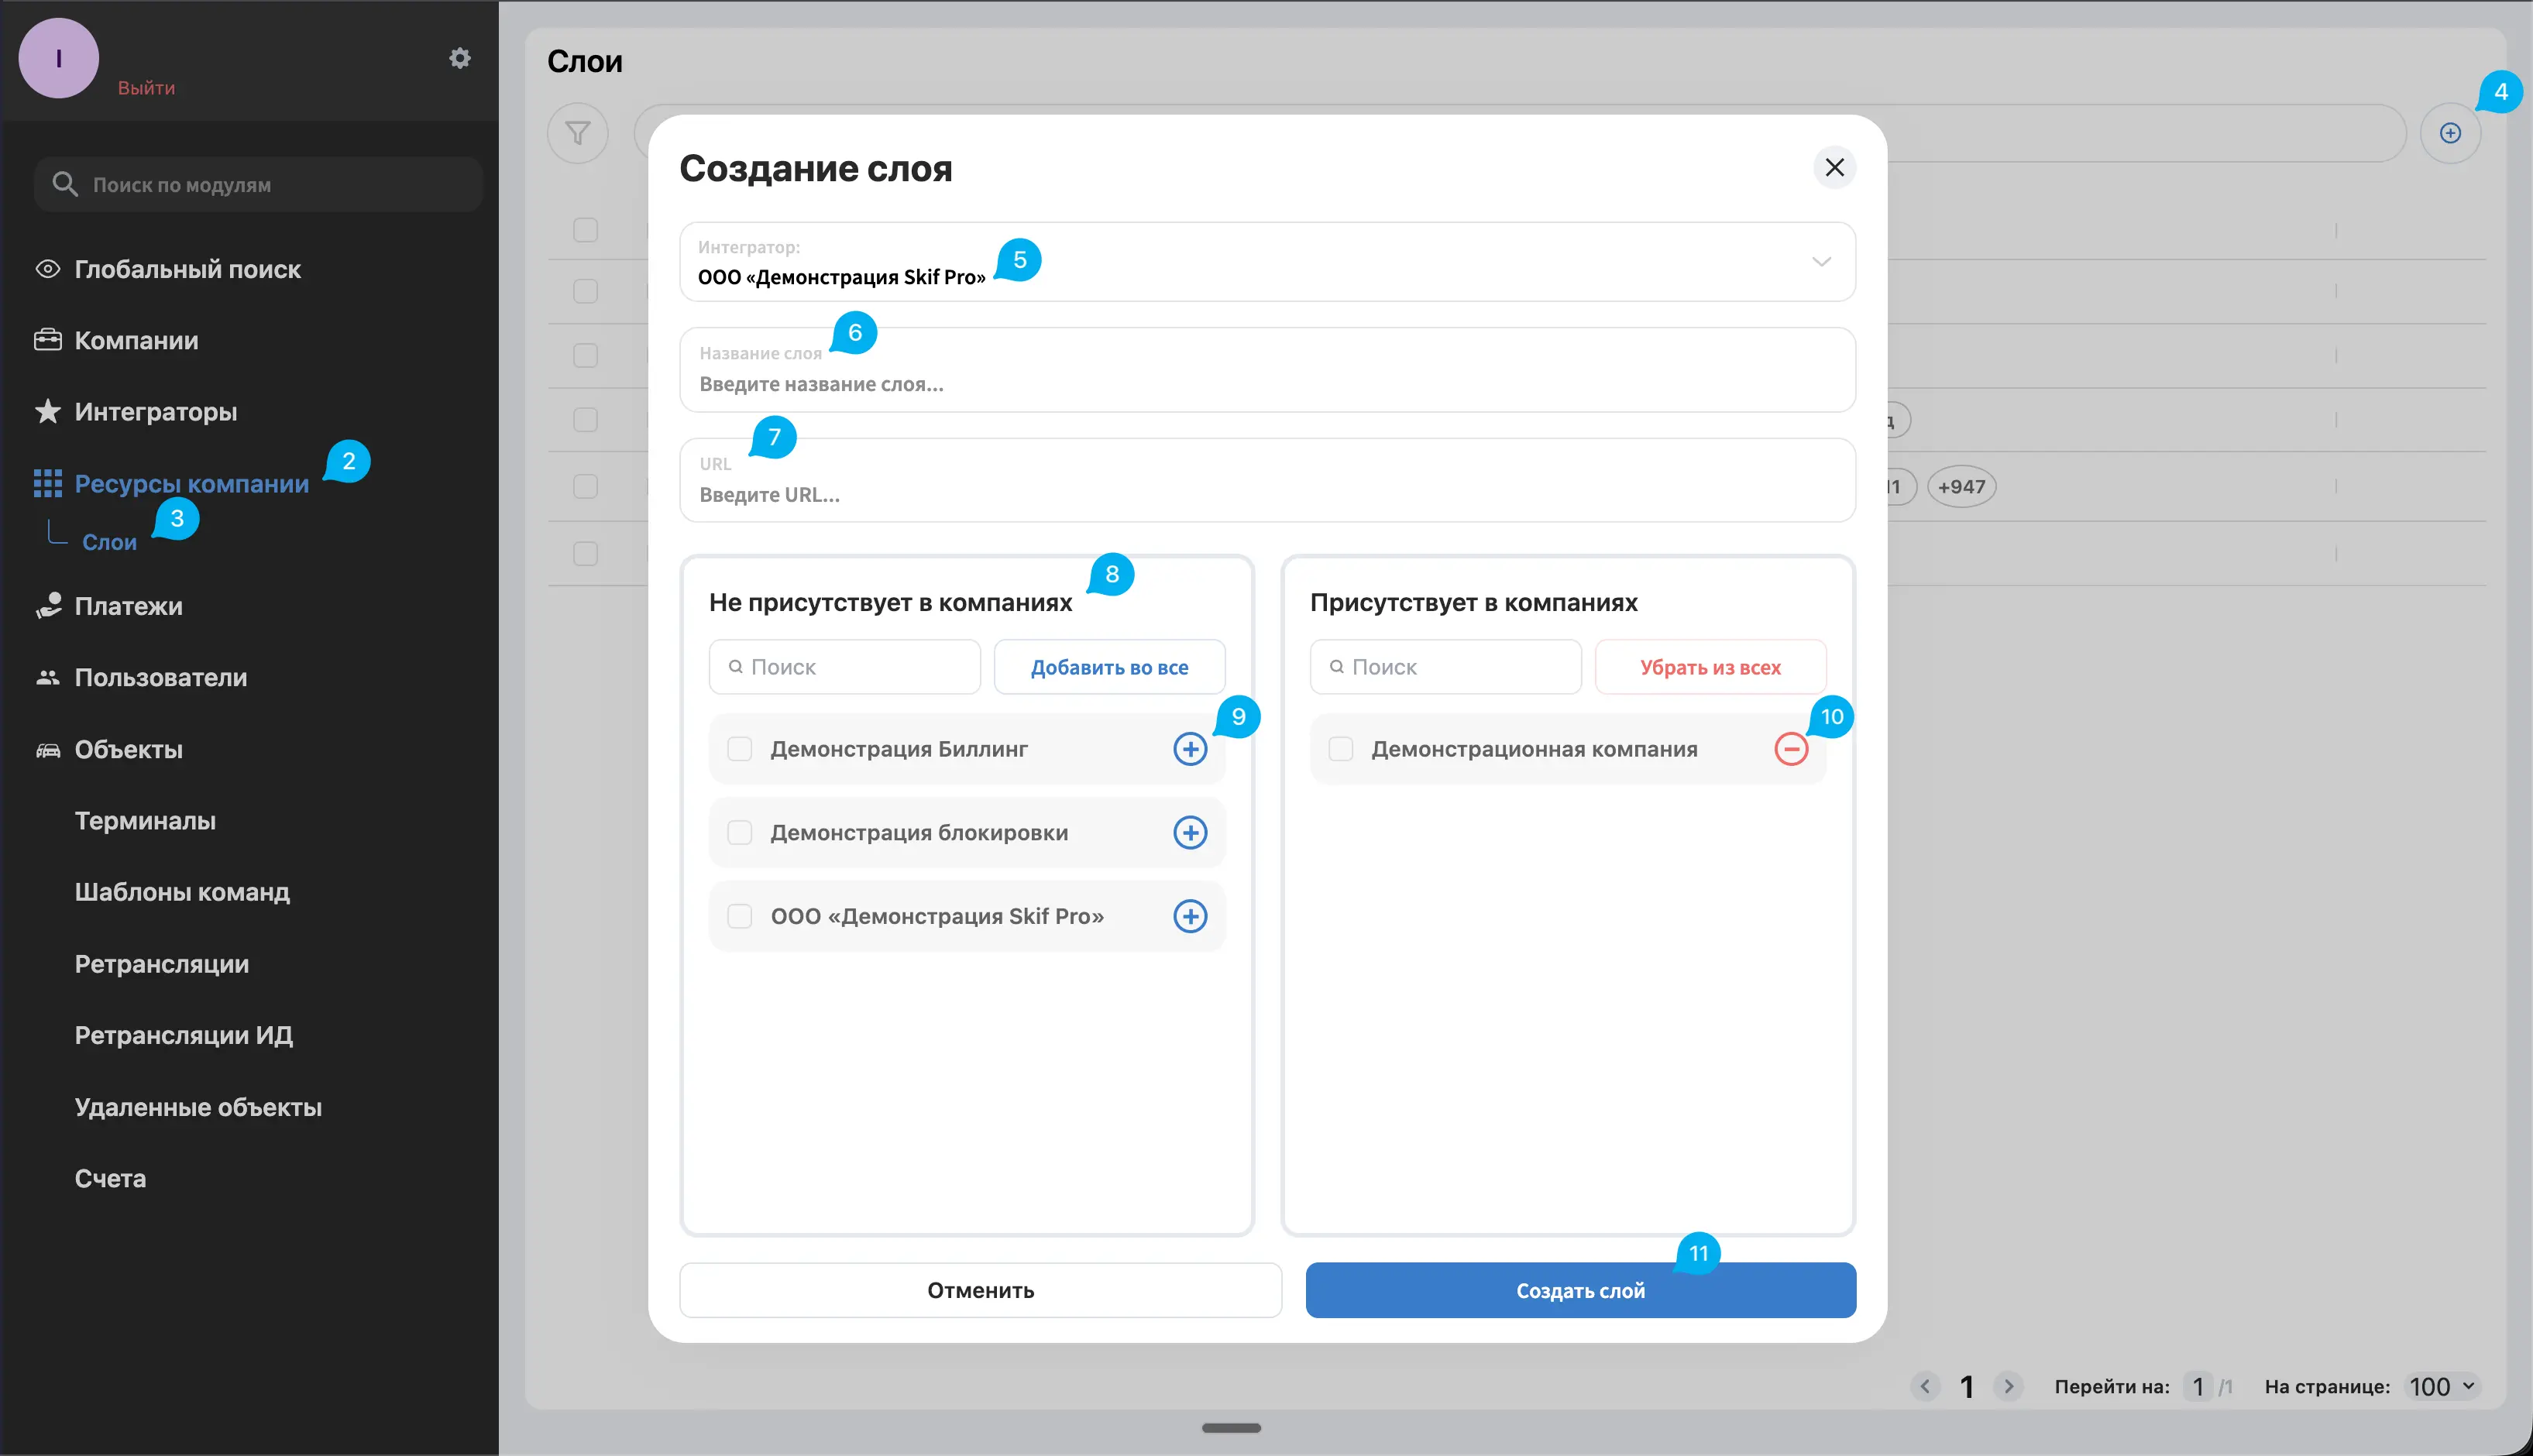
Task: Check the Демонстрация блокировки checkbox
Action: (740, 832)
